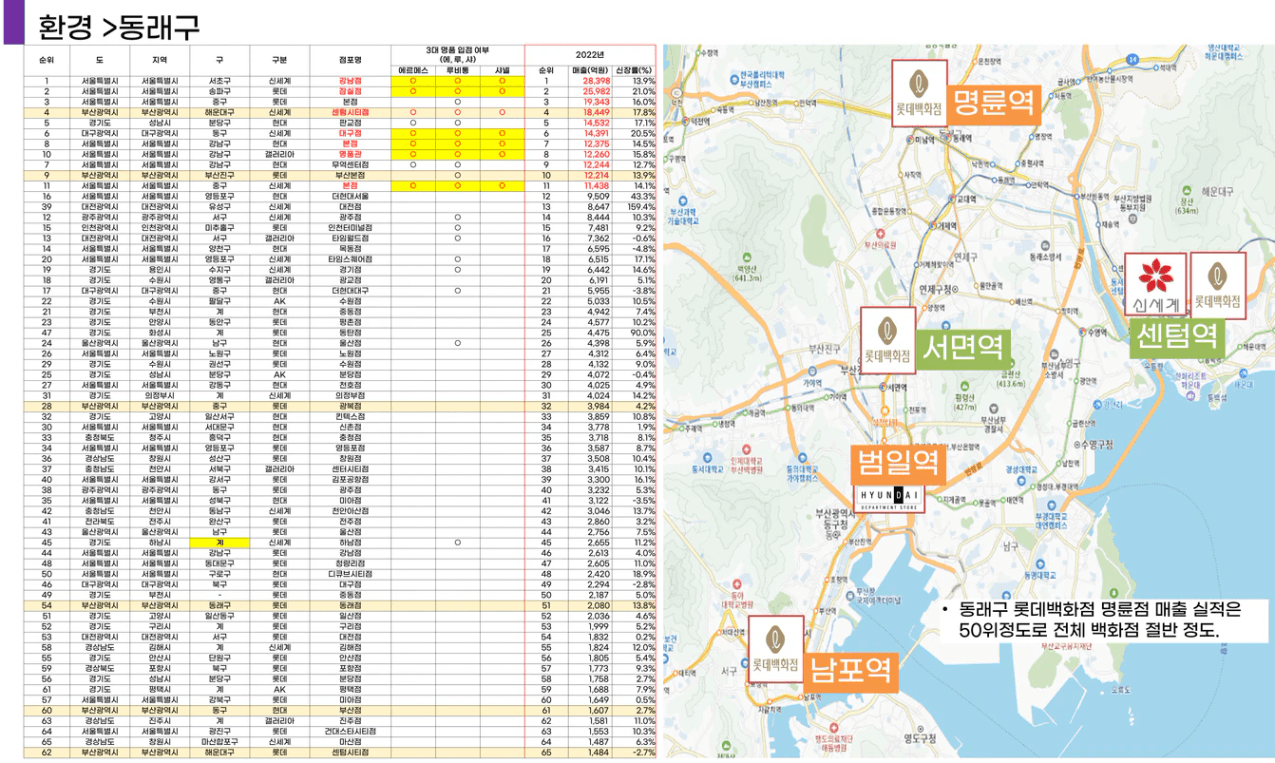1275x763 pixels.
Task: Click the 더현대서울 store cell
Action: point(350,196)
